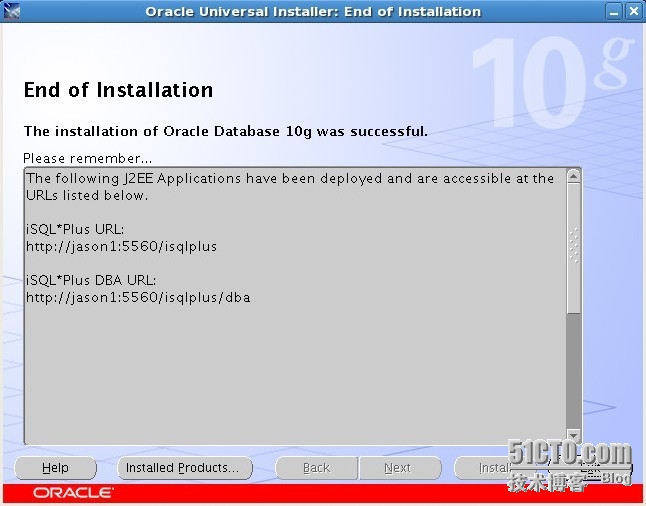Click the 'Please remember...' text

[x=87, y=158]
